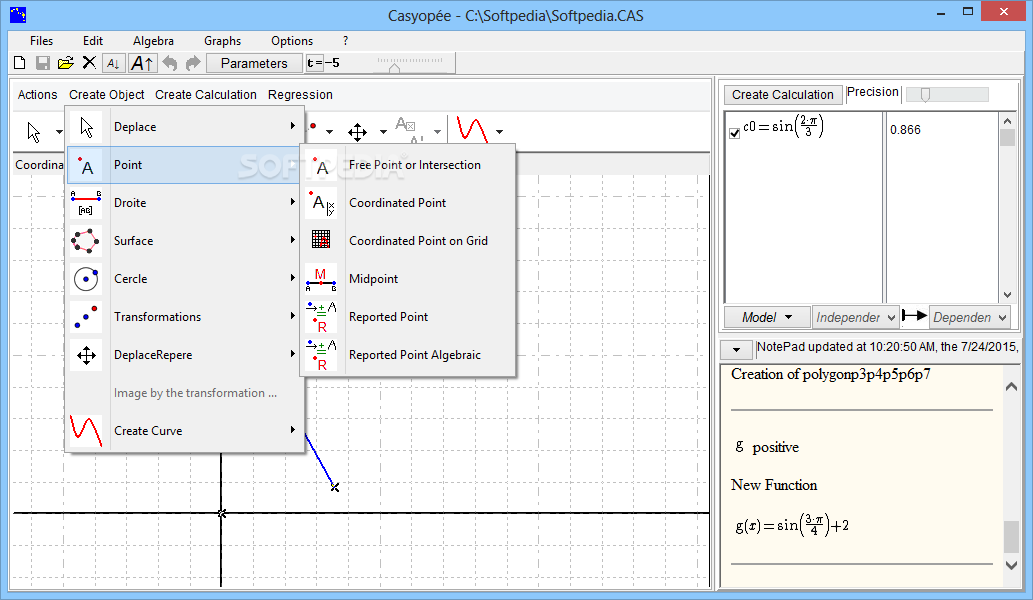The width and height of the screenshot is (1033, 600).
Task: Click the Precision label
Action: [872, 92]
